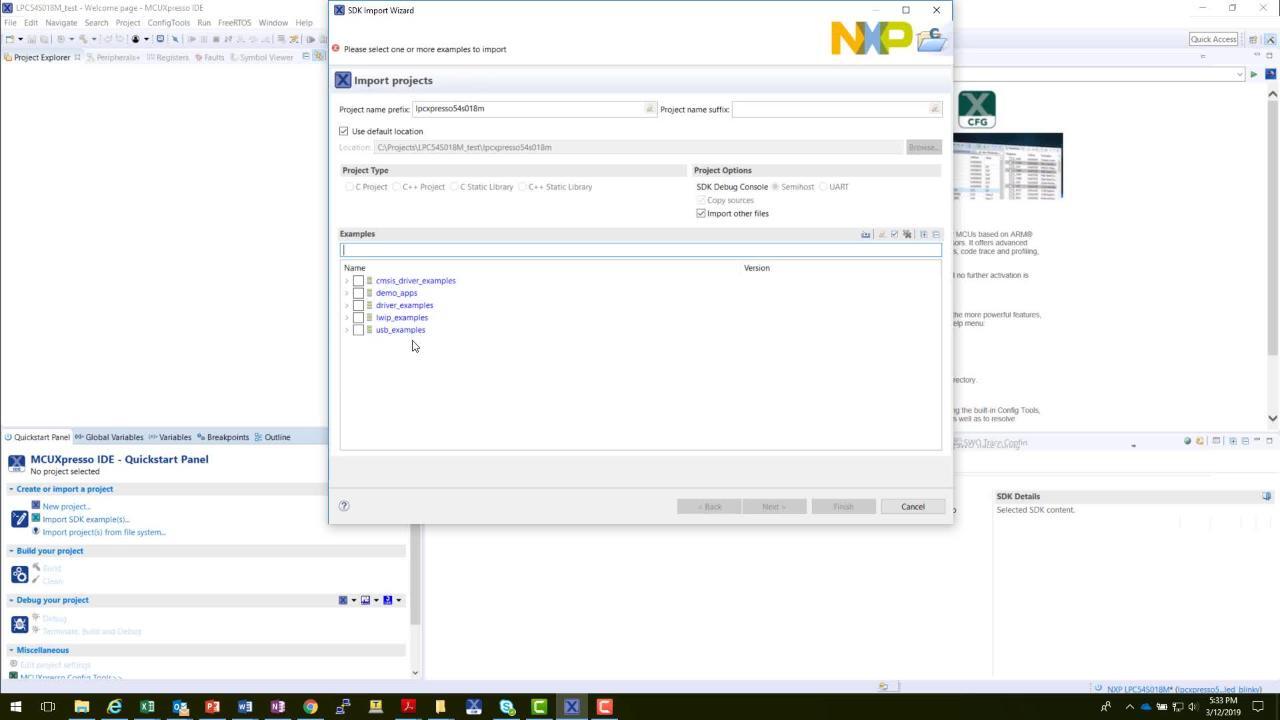
Task: Expand the lwip_examples tree node
Action: (x=347, y=318)
